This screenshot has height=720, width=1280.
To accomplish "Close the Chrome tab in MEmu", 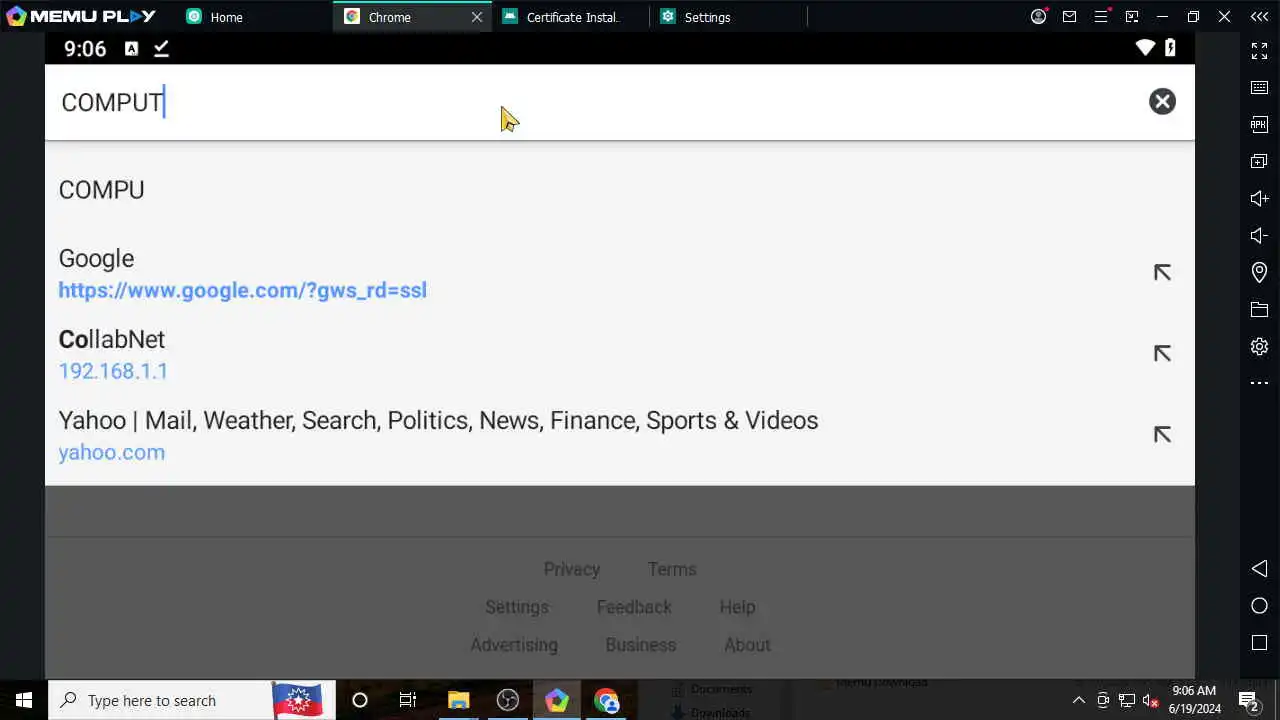I will click(477, 17).
